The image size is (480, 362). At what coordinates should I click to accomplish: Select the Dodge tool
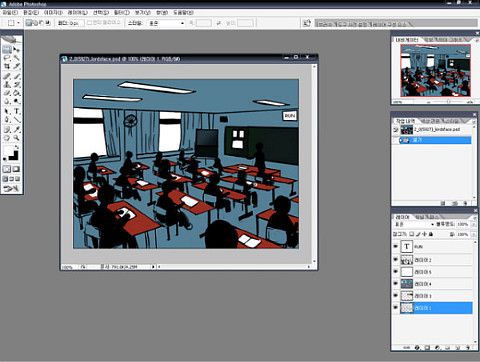point(16,102)
